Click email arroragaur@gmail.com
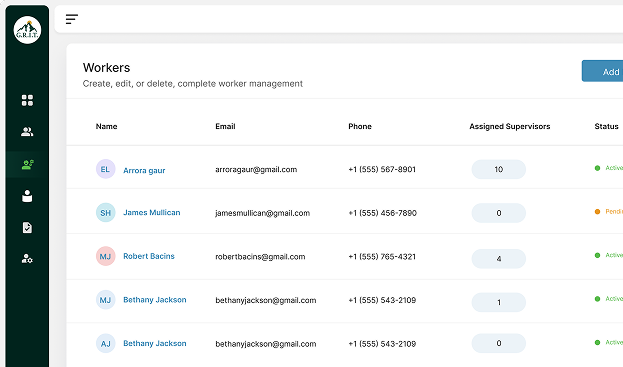 pos(256,170)
